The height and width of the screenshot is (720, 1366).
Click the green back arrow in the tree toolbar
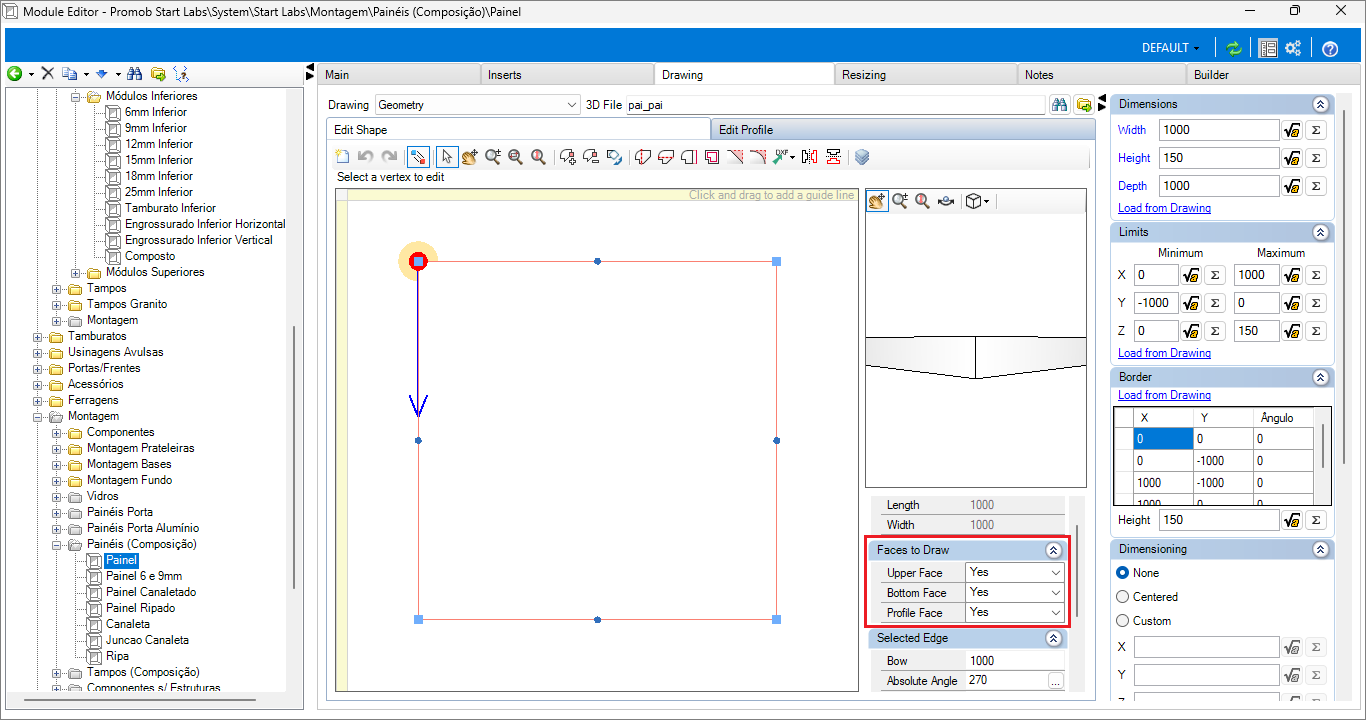14,74
